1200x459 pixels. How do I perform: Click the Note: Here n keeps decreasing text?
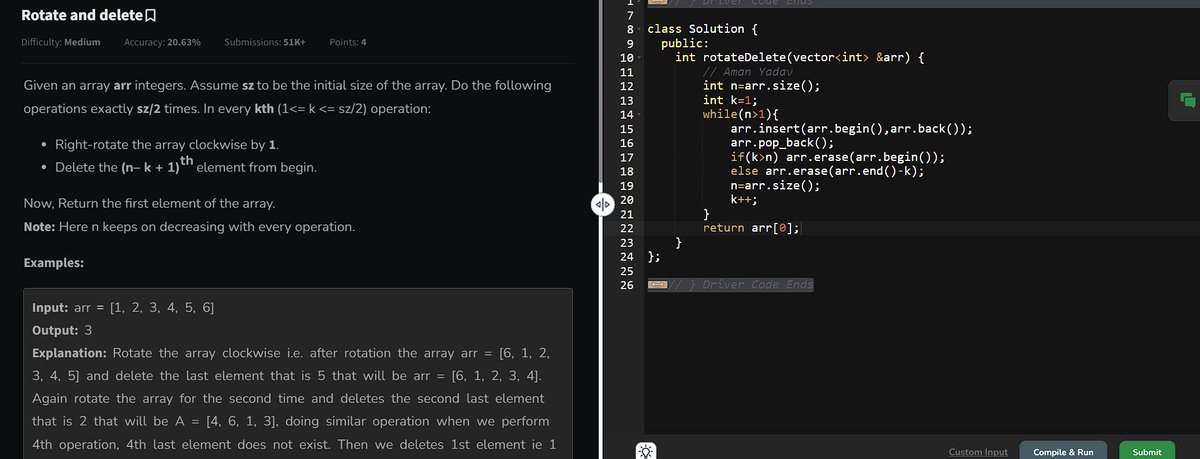tap(188, 227)
